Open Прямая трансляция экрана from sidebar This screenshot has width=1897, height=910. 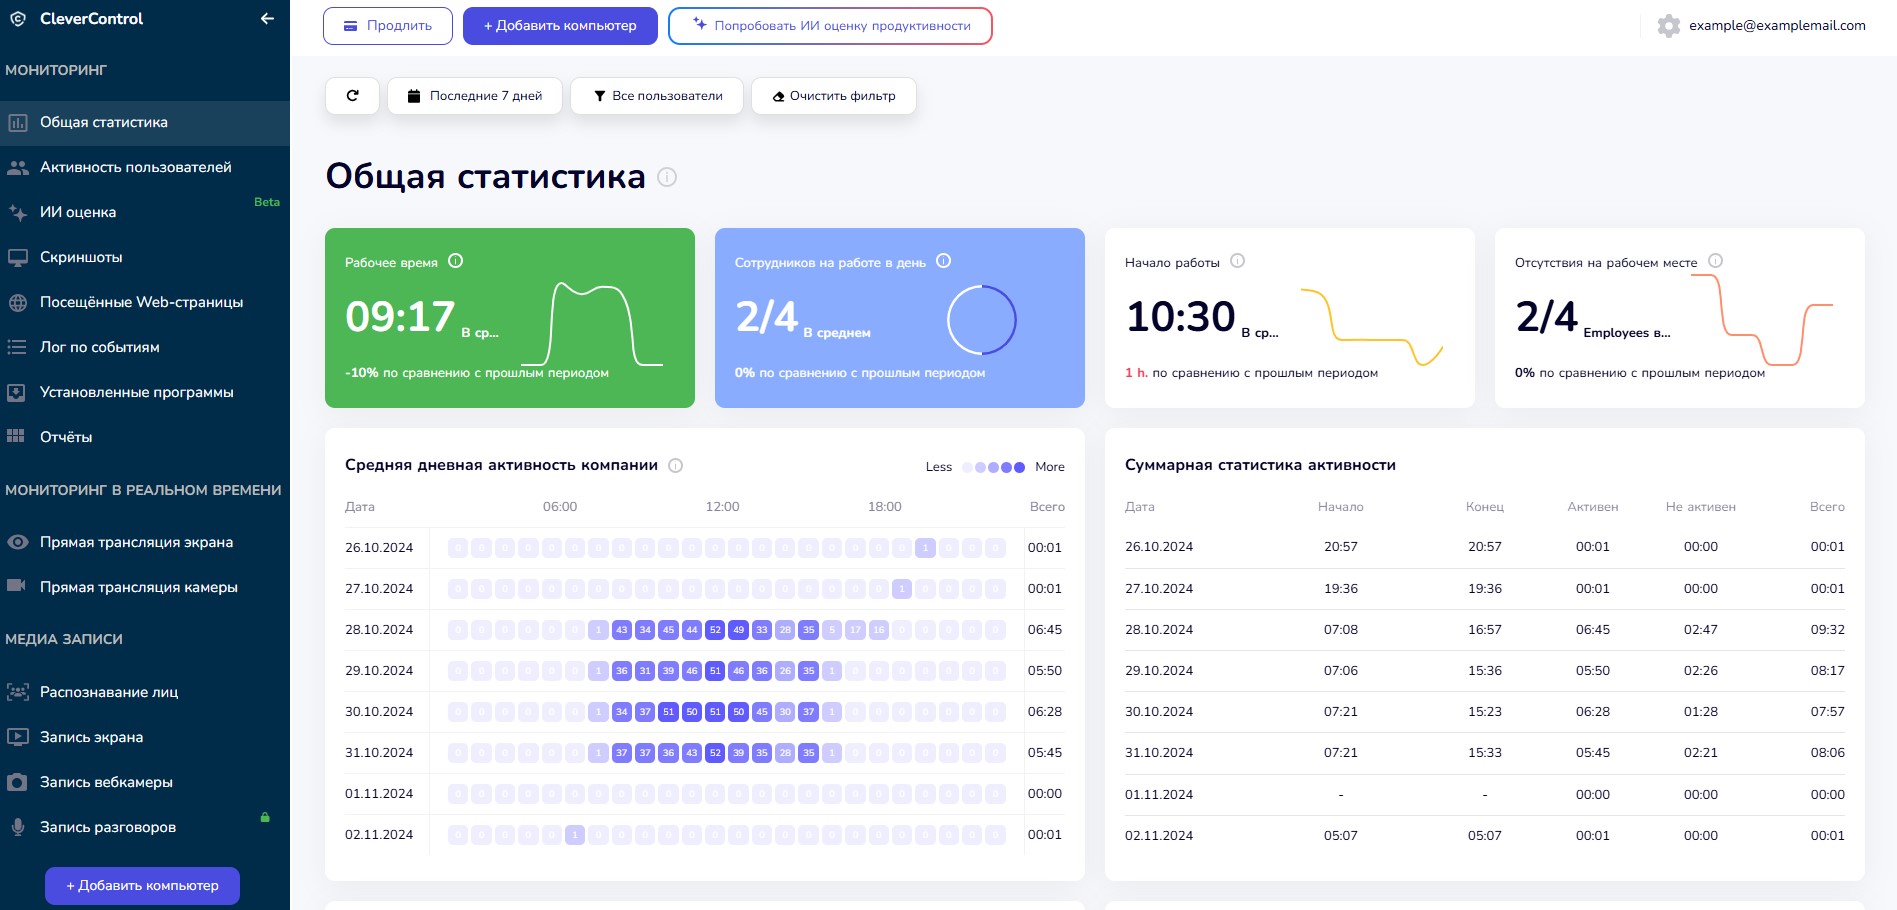(136, 542)
